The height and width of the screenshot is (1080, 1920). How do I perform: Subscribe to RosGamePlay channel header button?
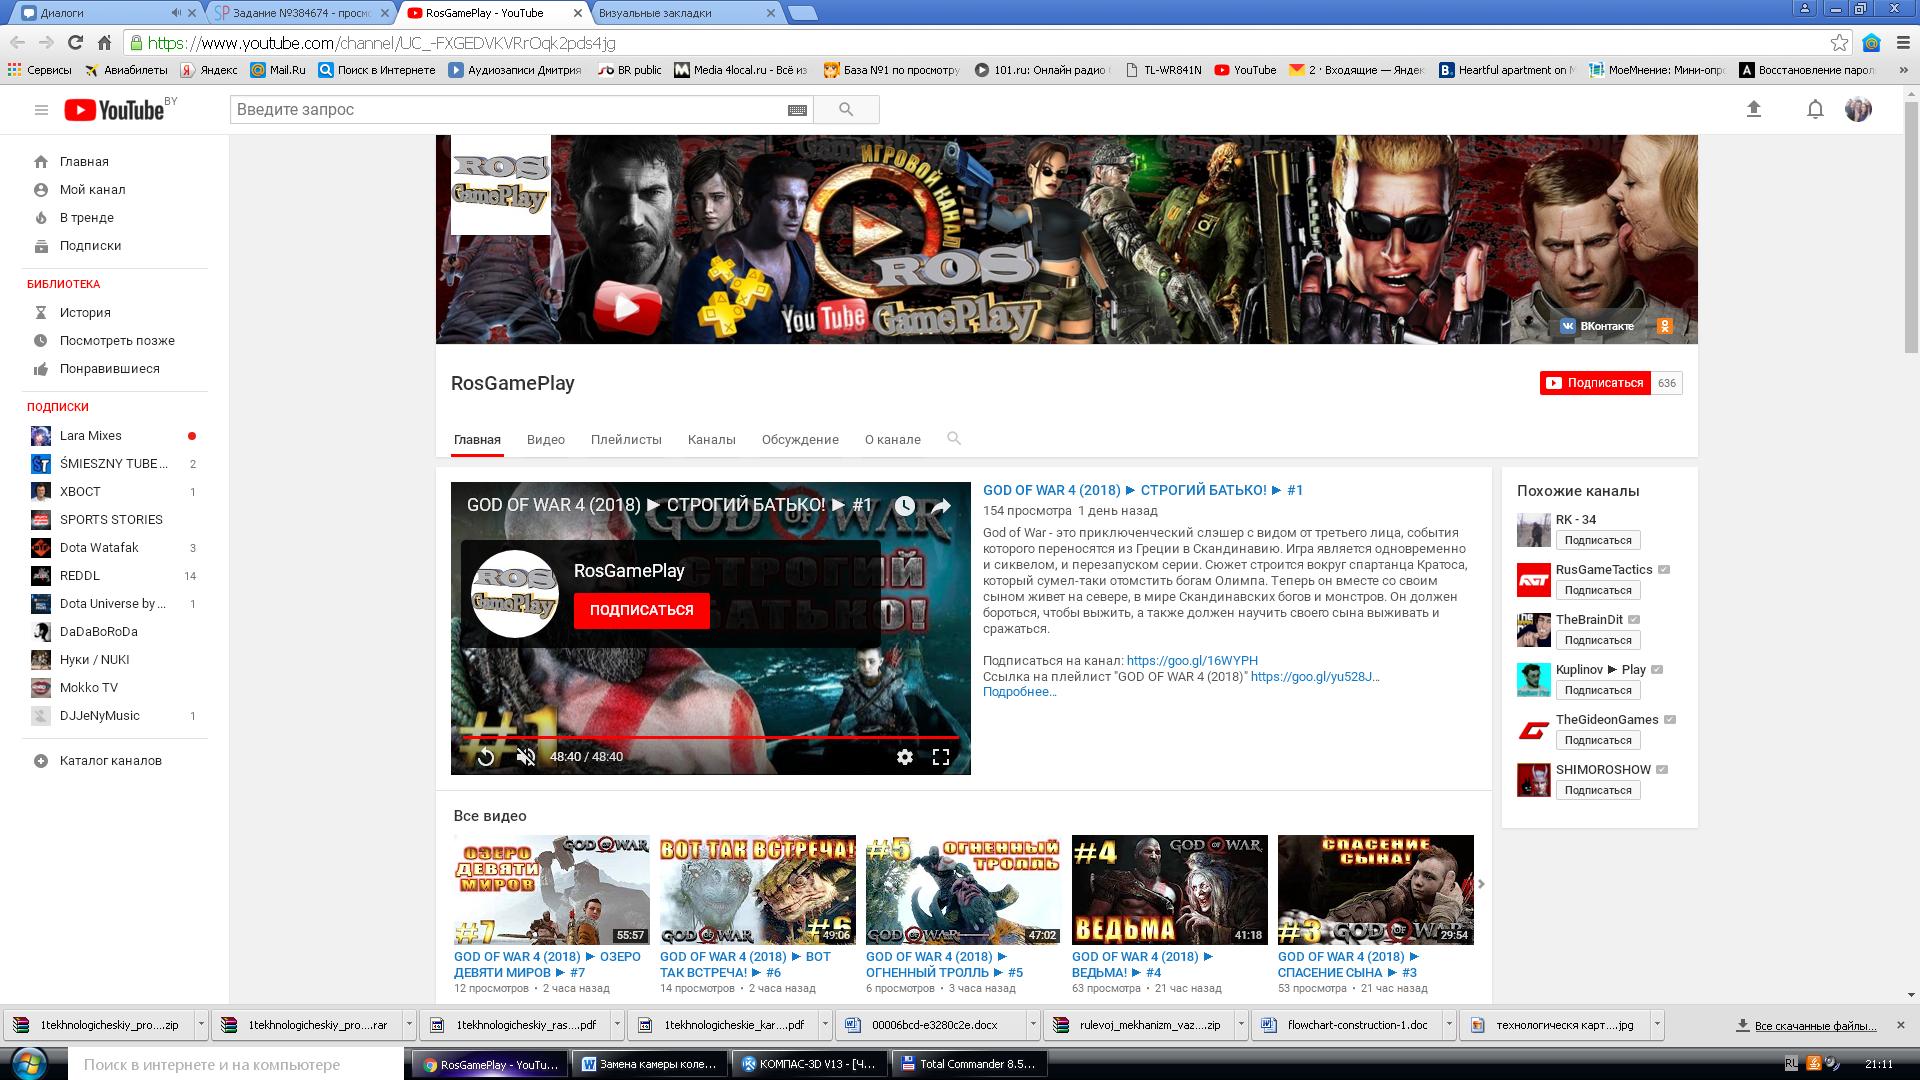1596,383
